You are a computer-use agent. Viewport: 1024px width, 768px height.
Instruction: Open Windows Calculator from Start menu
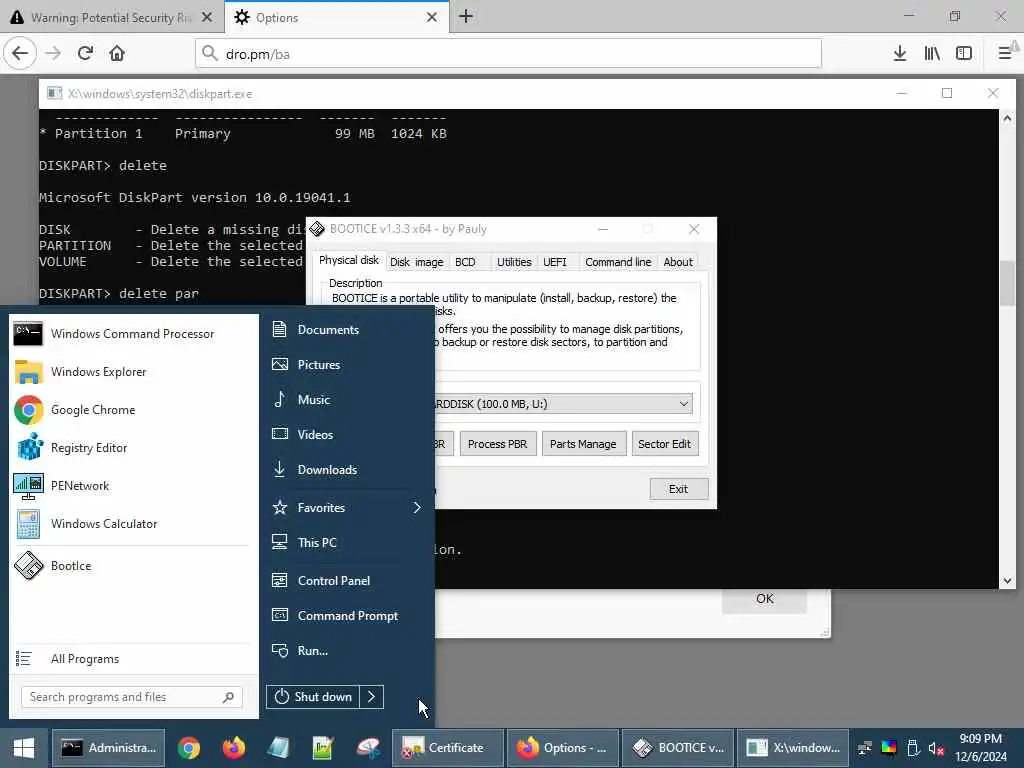click(x=133, y=524)
